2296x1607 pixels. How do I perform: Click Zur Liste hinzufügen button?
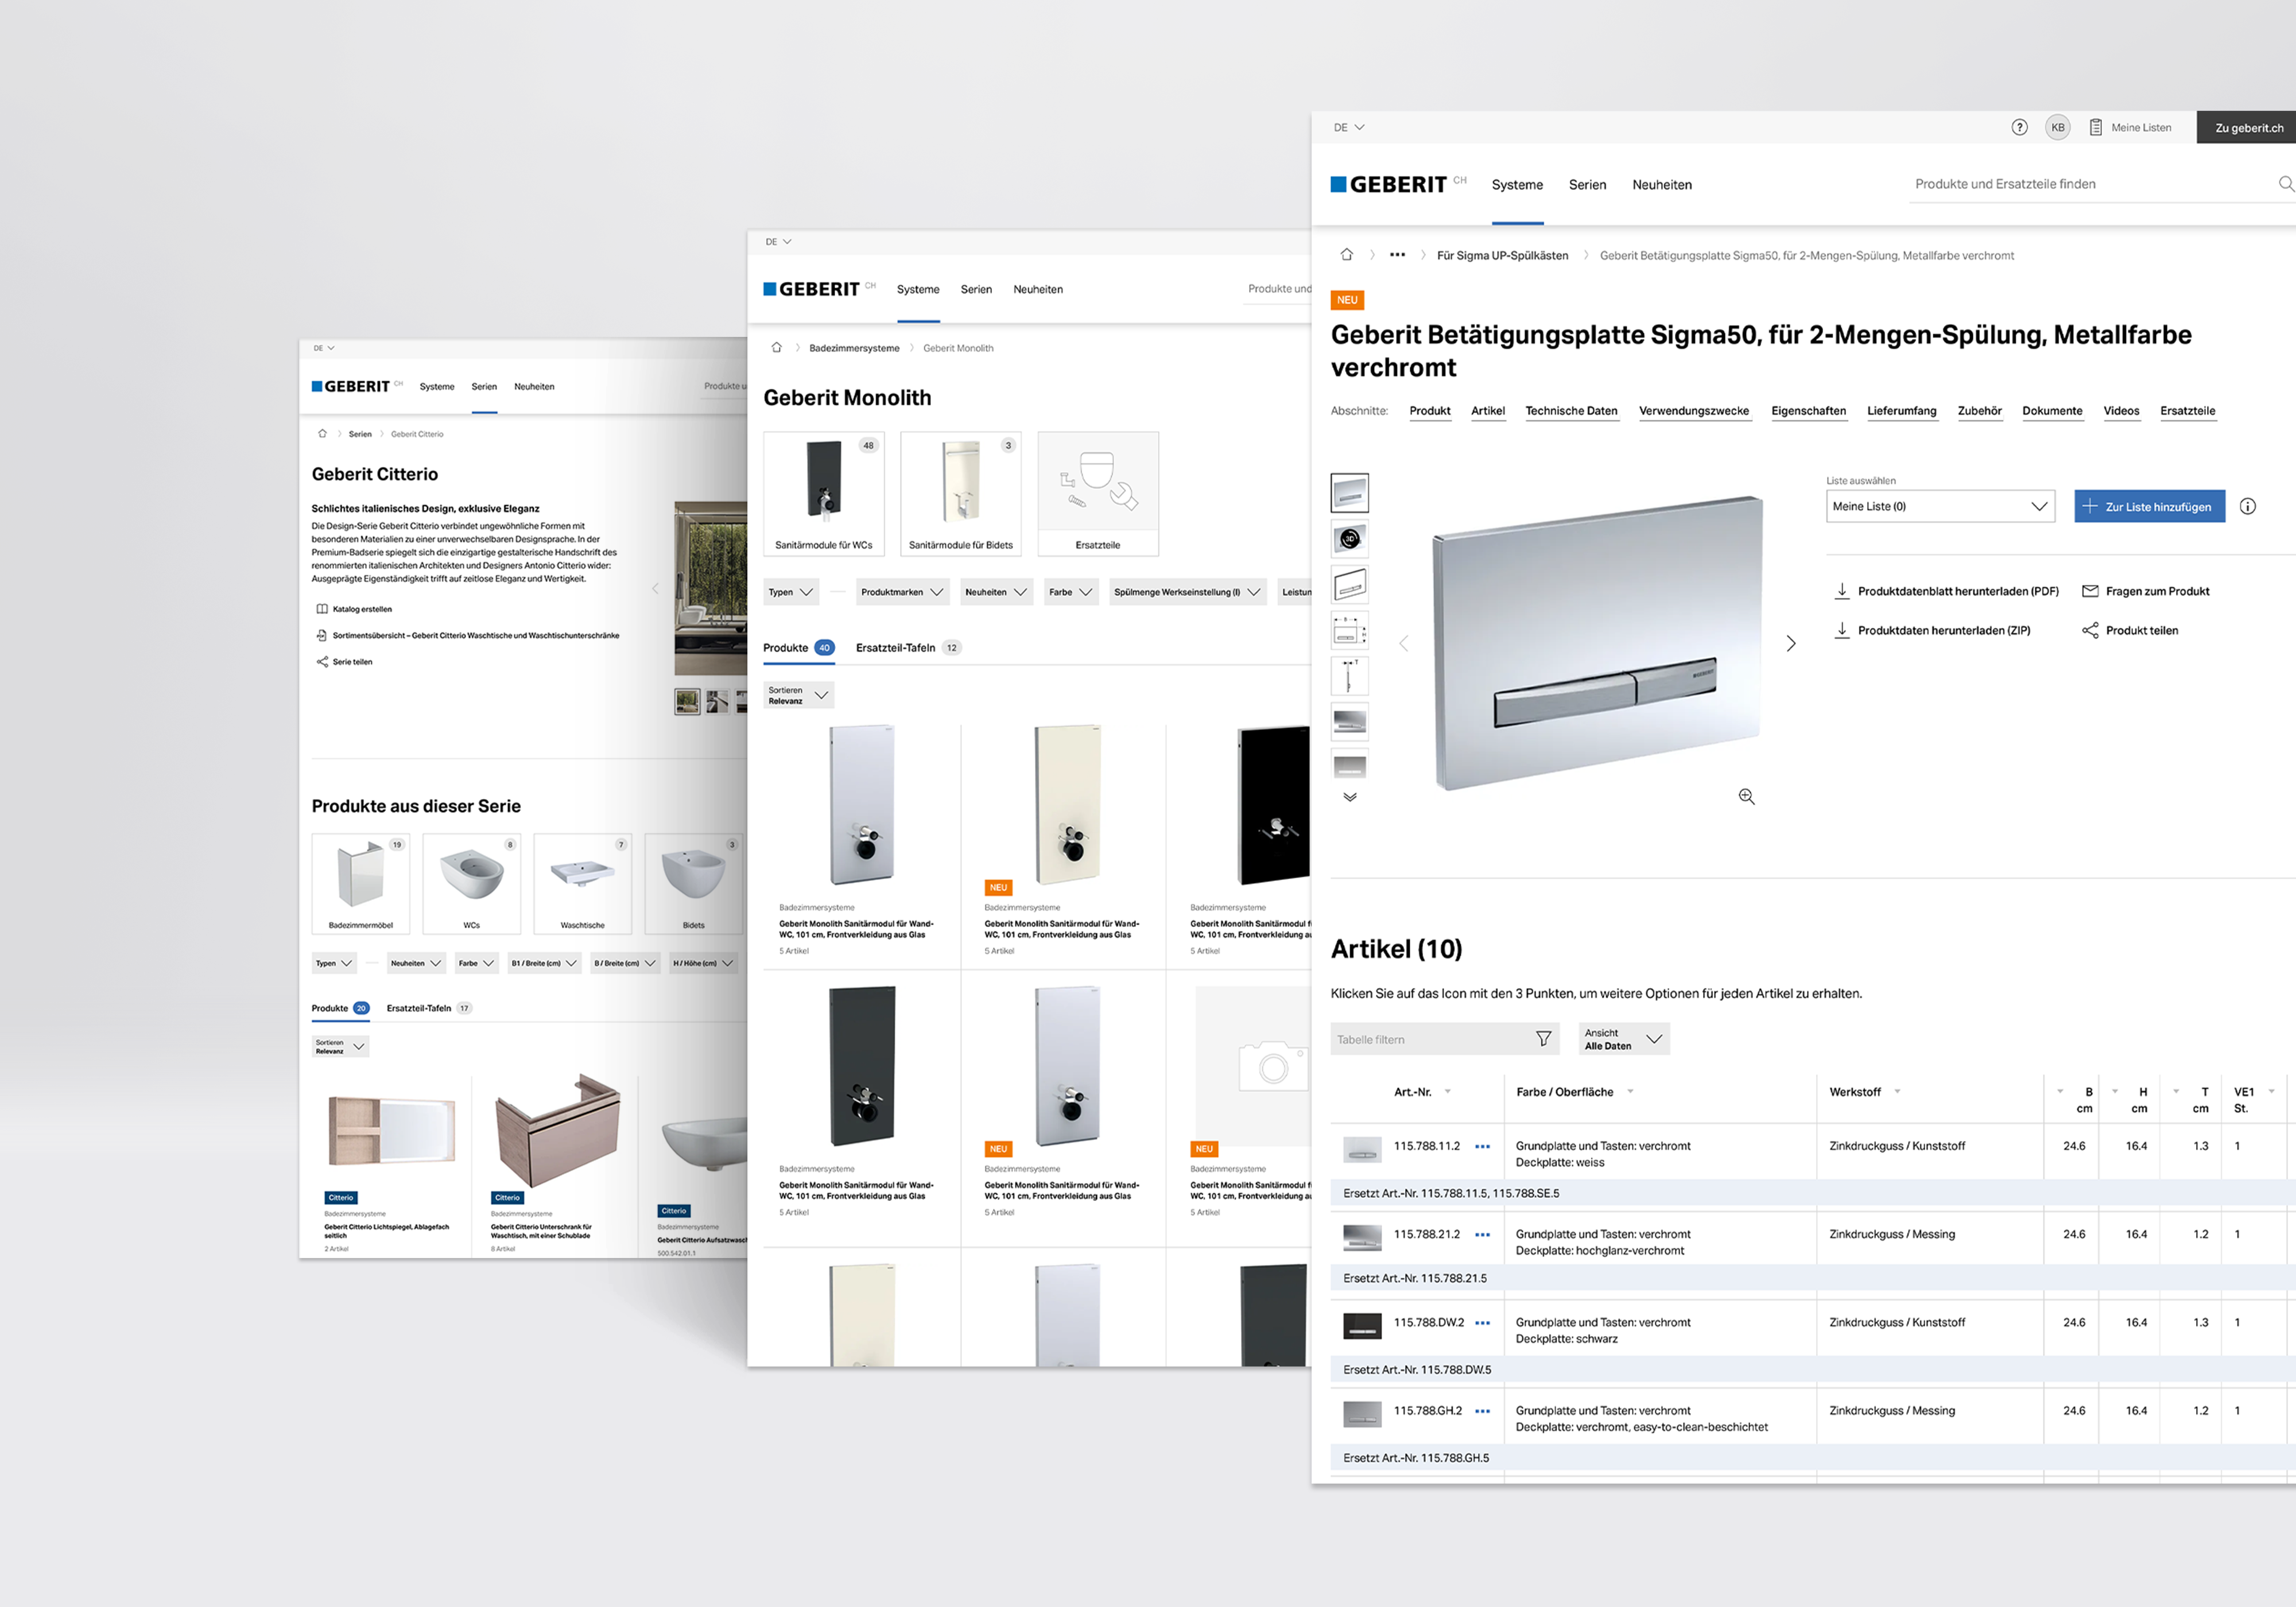click(x=2149, y=506)
